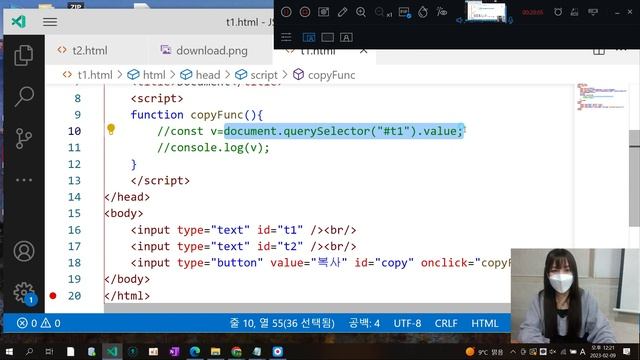Change the CRLF end-of-line sequence
This screenshot has height=360, width=640.
point(446,323)
